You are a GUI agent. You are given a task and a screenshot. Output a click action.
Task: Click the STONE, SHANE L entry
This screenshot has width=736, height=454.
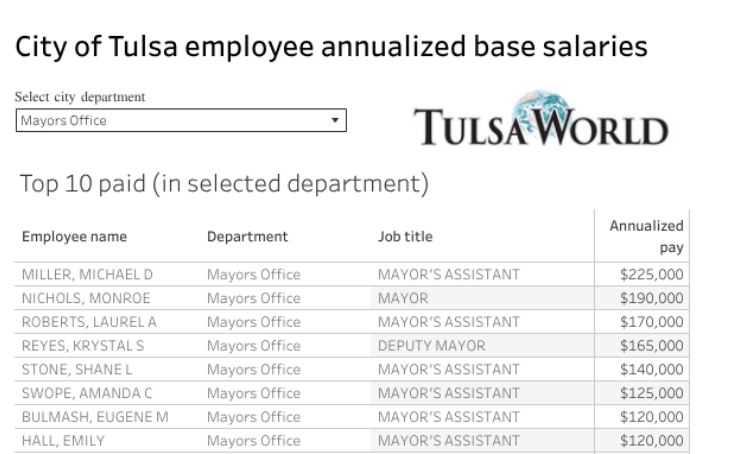(x=78, y=369)
